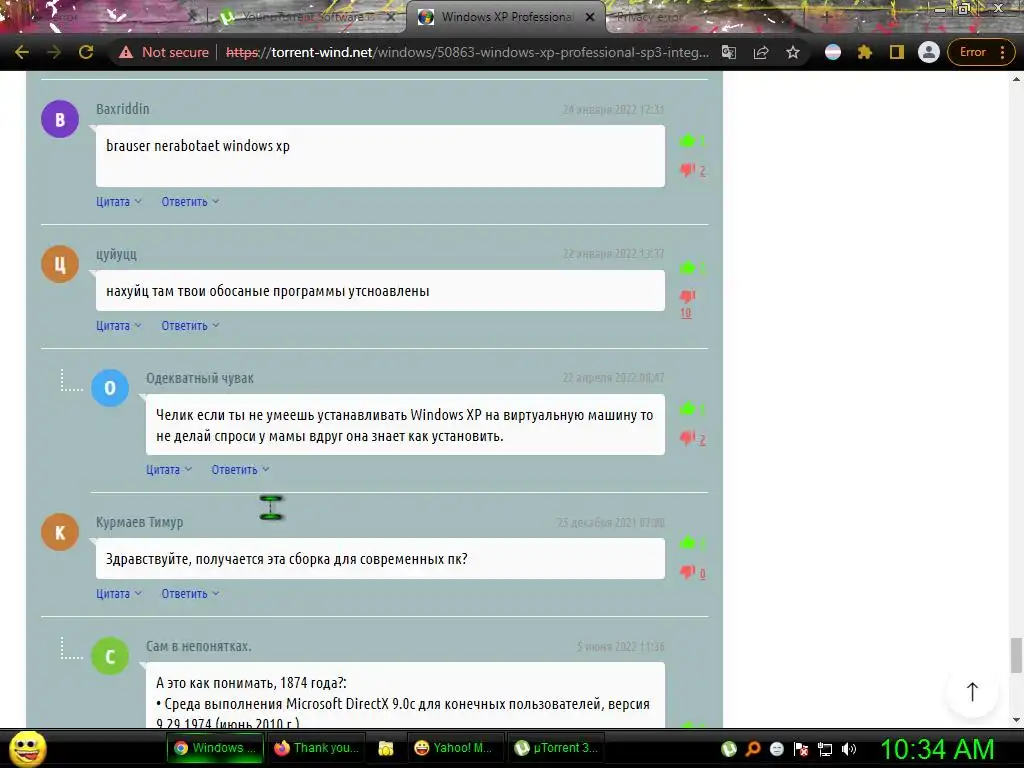
Task: Like Baxriddin's comment
Action: 687,140
